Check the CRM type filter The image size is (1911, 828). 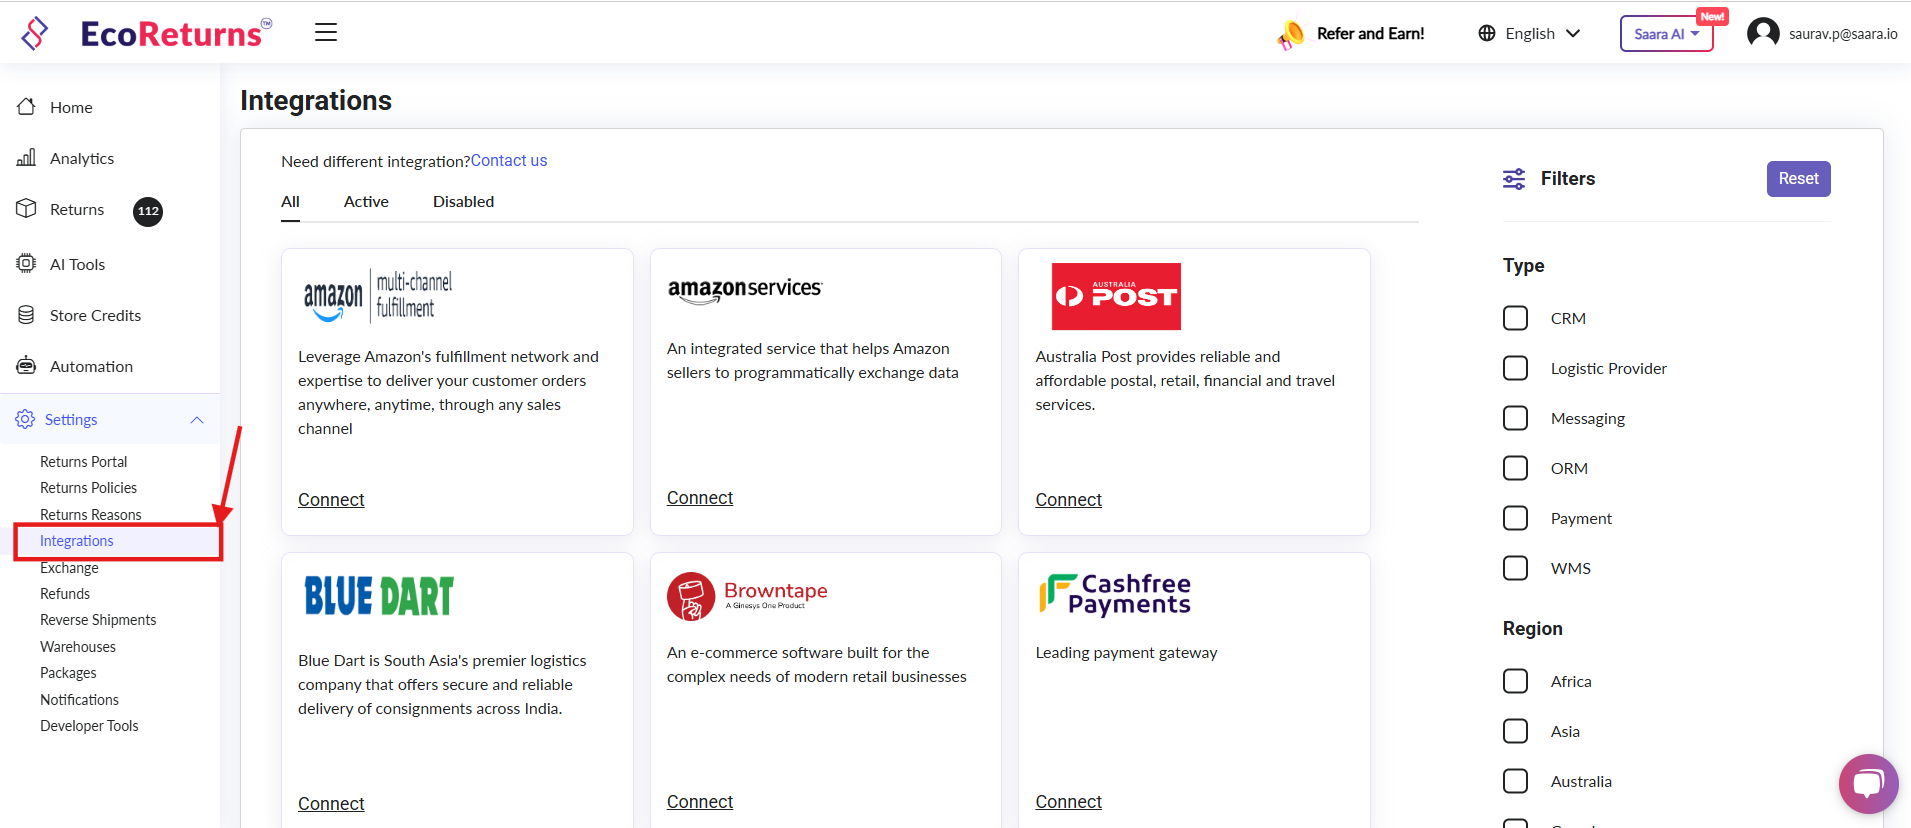point(1515,318)
